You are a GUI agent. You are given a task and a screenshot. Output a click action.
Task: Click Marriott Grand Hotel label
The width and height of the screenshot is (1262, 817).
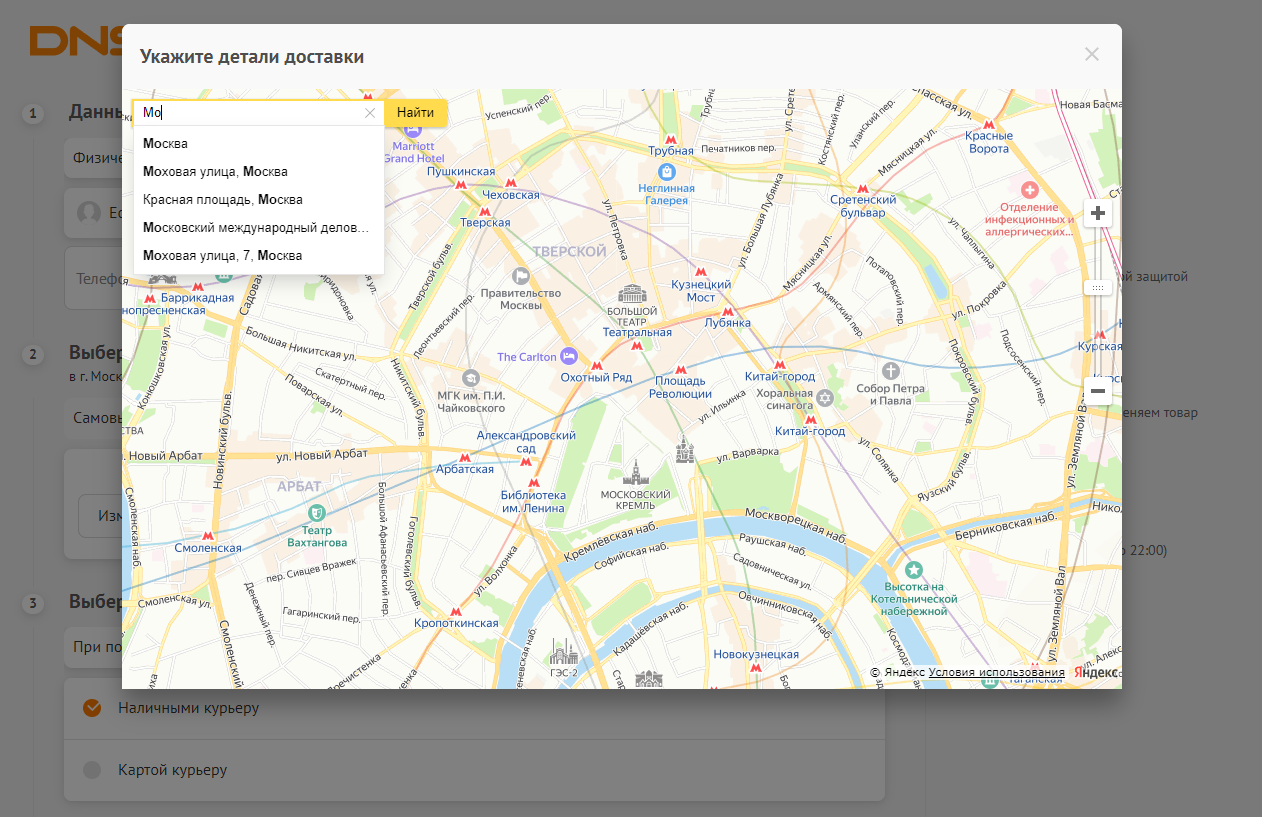pyautogui.click(x=414, y=151)
